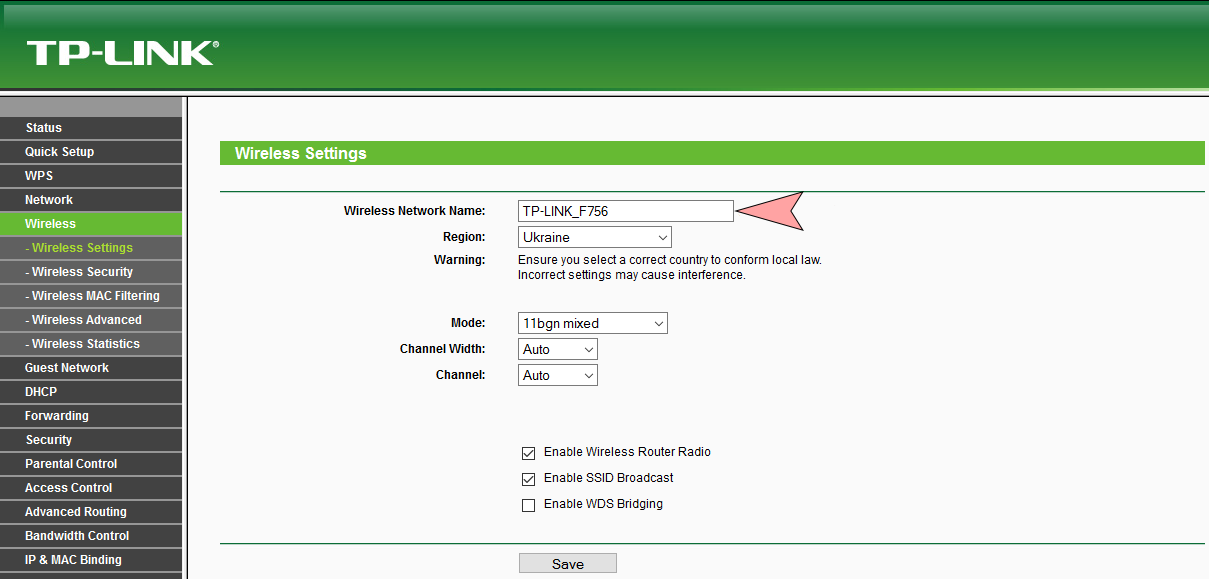The width and height of the screenshot is (1209, 579).
Task: Open the Network section
Action: point(48,199)
